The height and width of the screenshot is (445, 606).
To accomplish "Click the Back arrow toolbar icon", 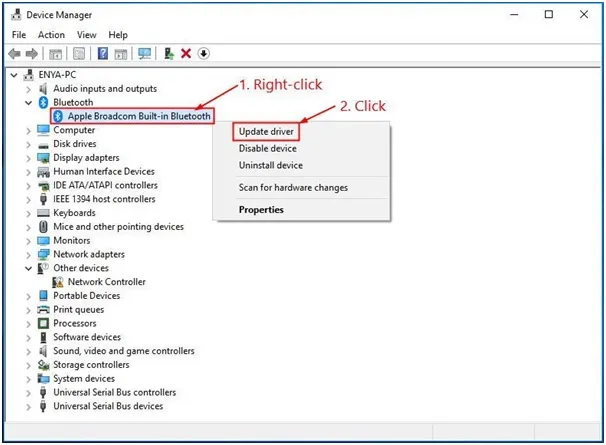I will point(15,53).
